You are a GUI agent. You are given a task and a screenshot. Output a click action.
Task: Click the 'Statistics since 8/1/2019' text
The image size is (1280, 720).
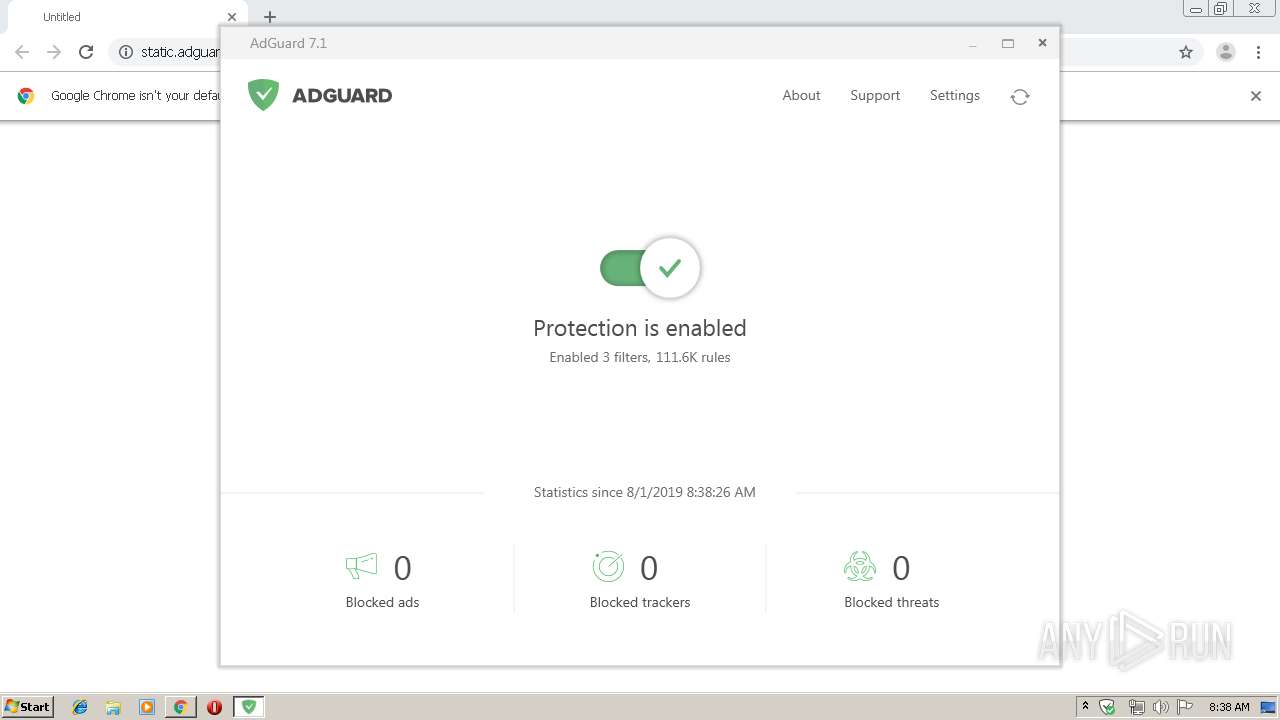tap(645, 492)
